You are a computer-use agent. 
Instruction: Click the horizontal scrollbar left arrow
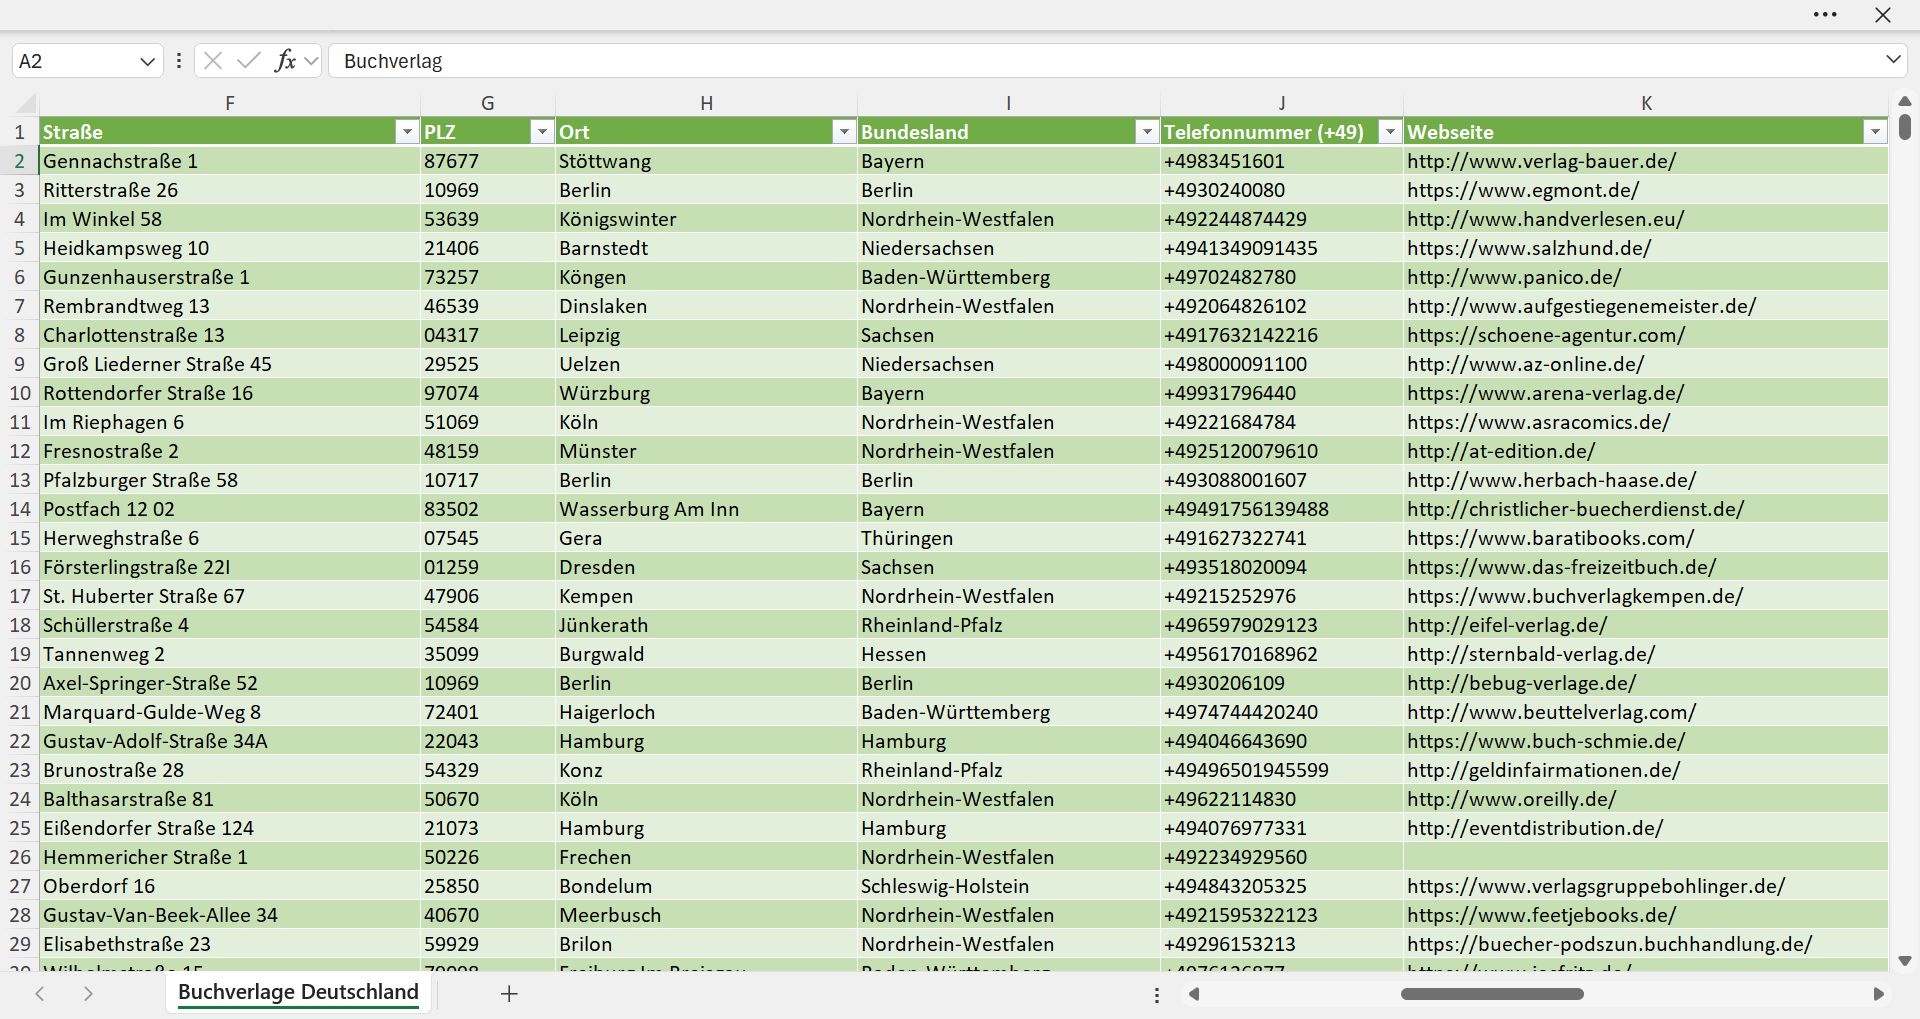1193,994
